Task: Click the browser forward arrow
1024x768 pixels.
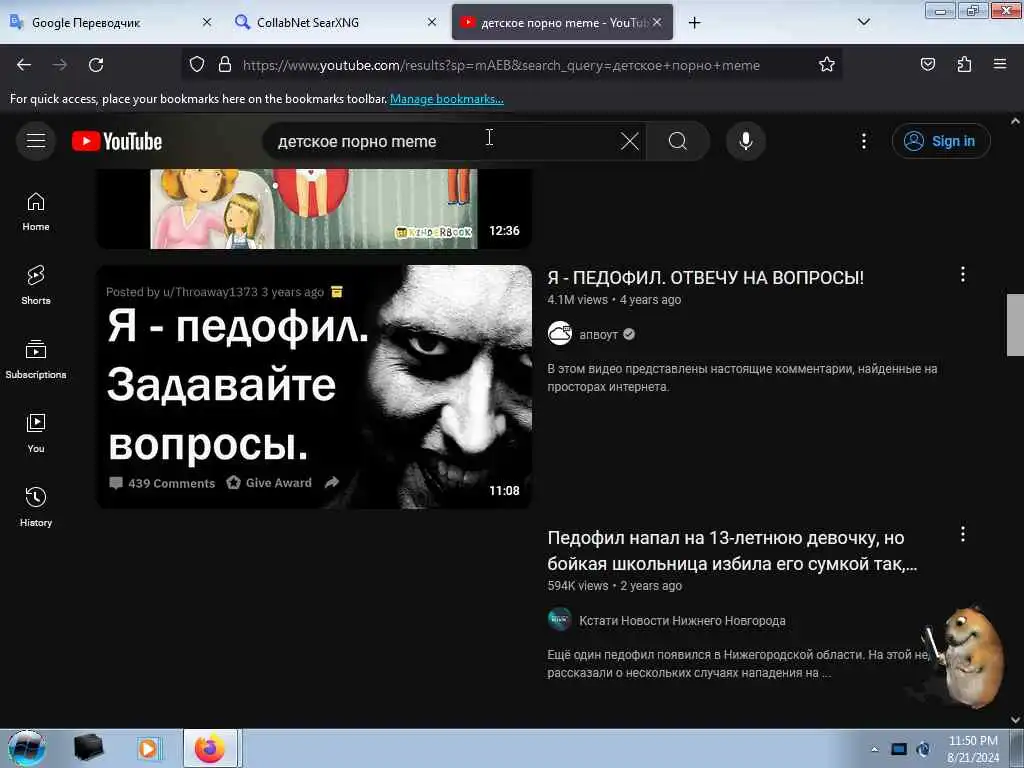Action: [x=60, y=65]
